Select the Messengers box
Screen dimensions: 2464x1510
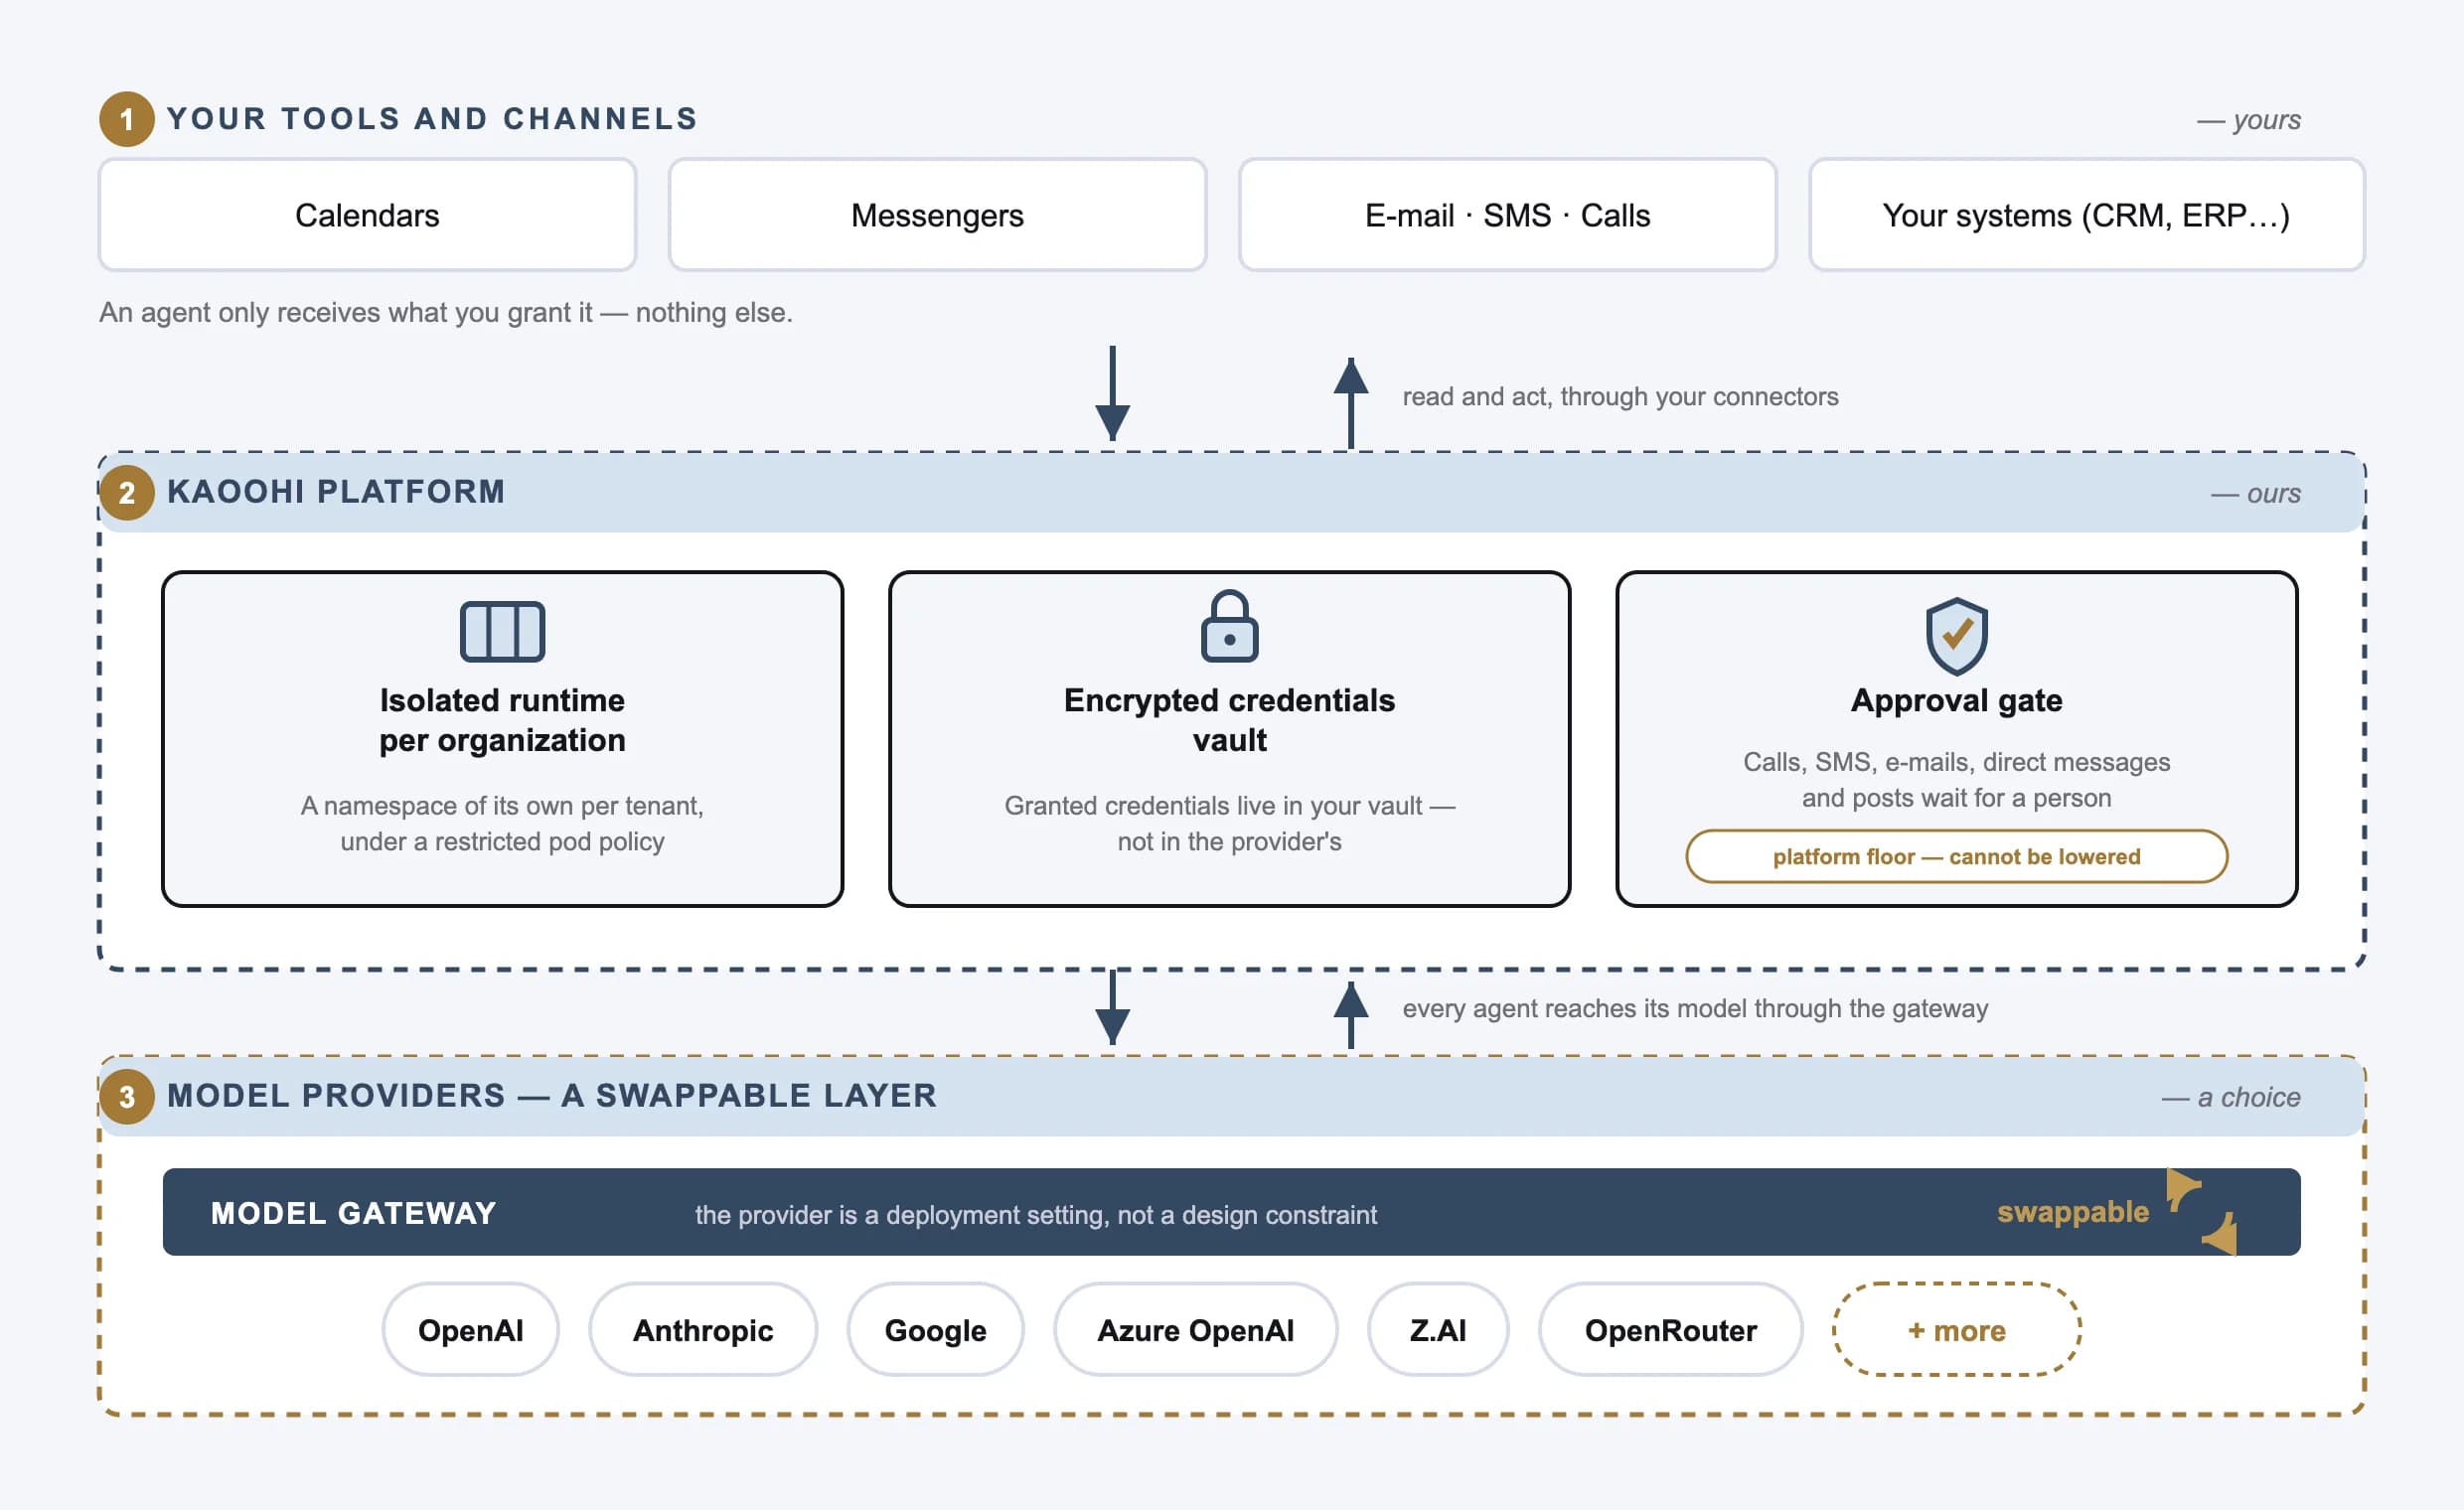(937, 214)
